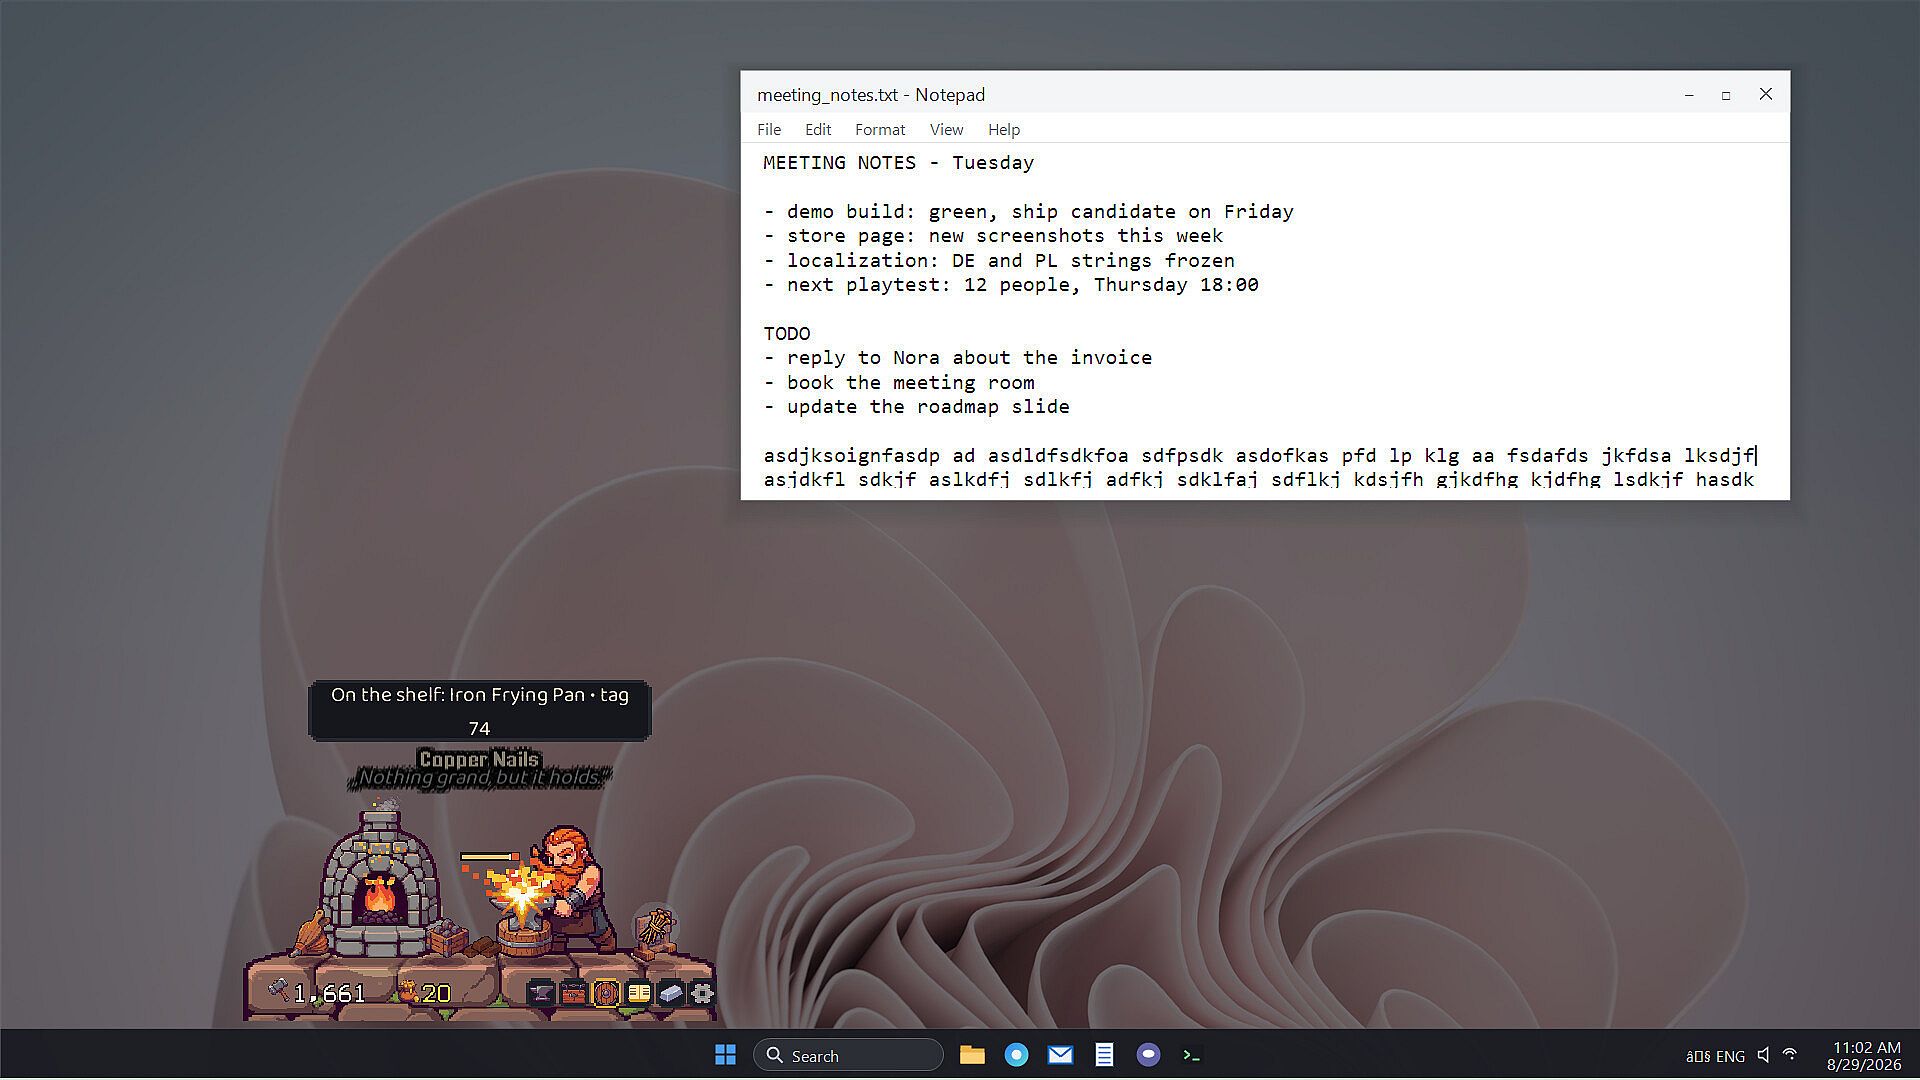Click the stone forge furnace with fire
Screen dimensions: 1920x1080
[x=378, y=883]
